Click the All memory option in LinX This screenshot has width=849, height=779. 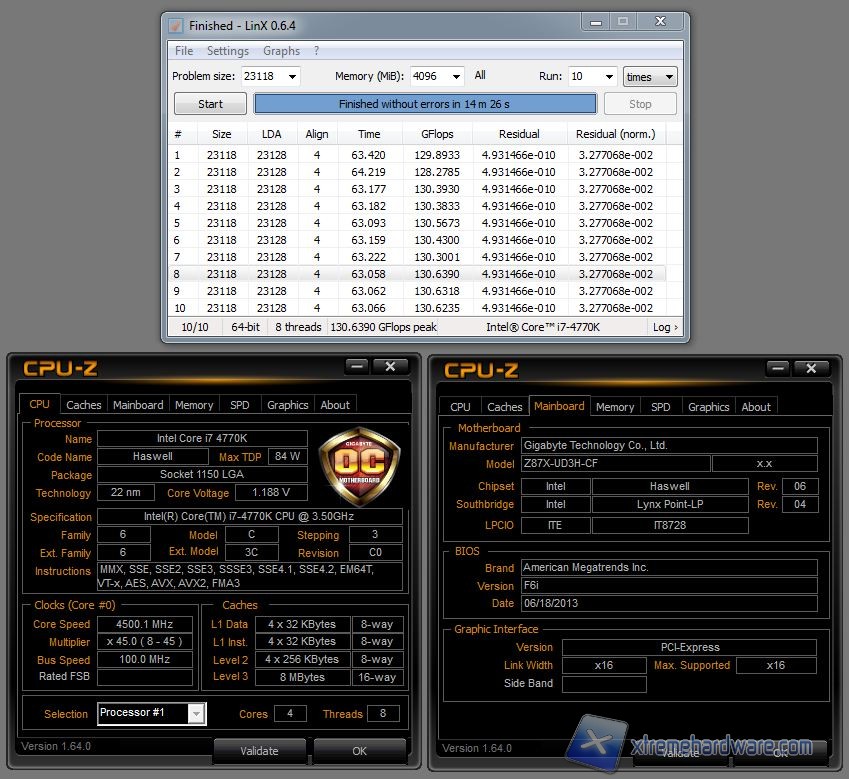[x=480, y=76]
